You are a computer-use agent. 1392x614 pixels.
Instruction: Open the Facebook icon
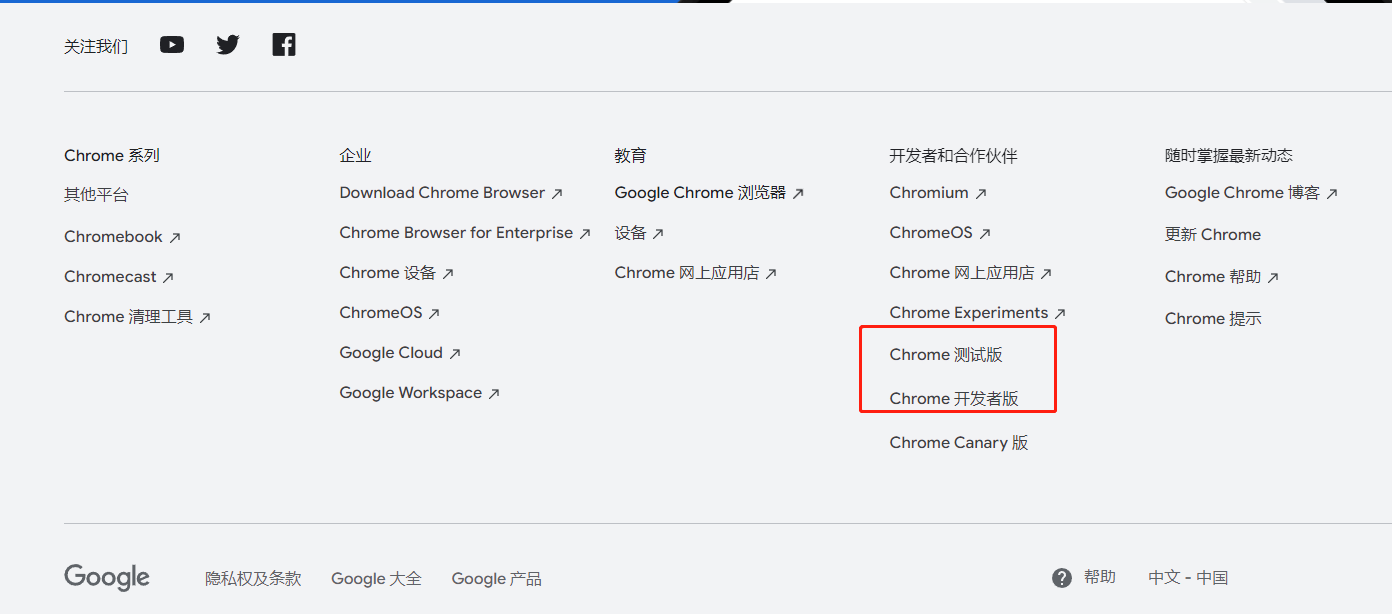click(284, 45)
